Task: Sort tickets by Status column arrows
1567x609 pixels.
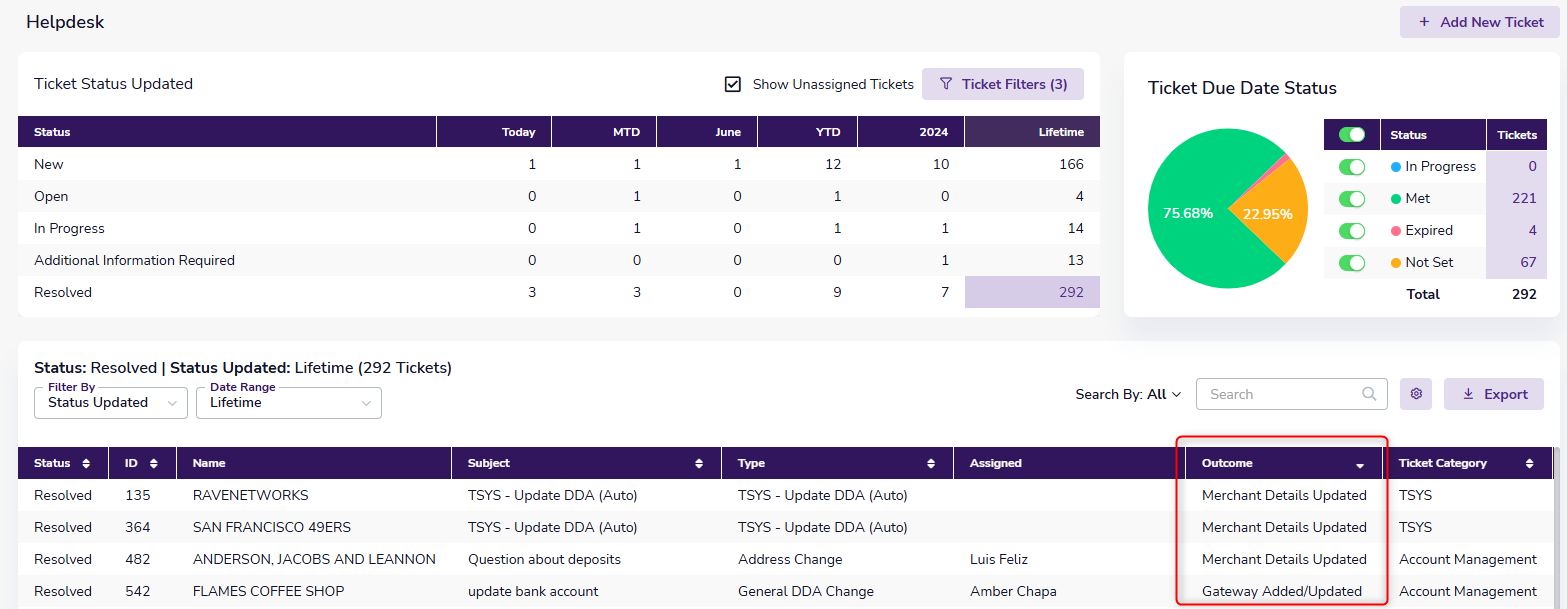Action: [86, 463]
